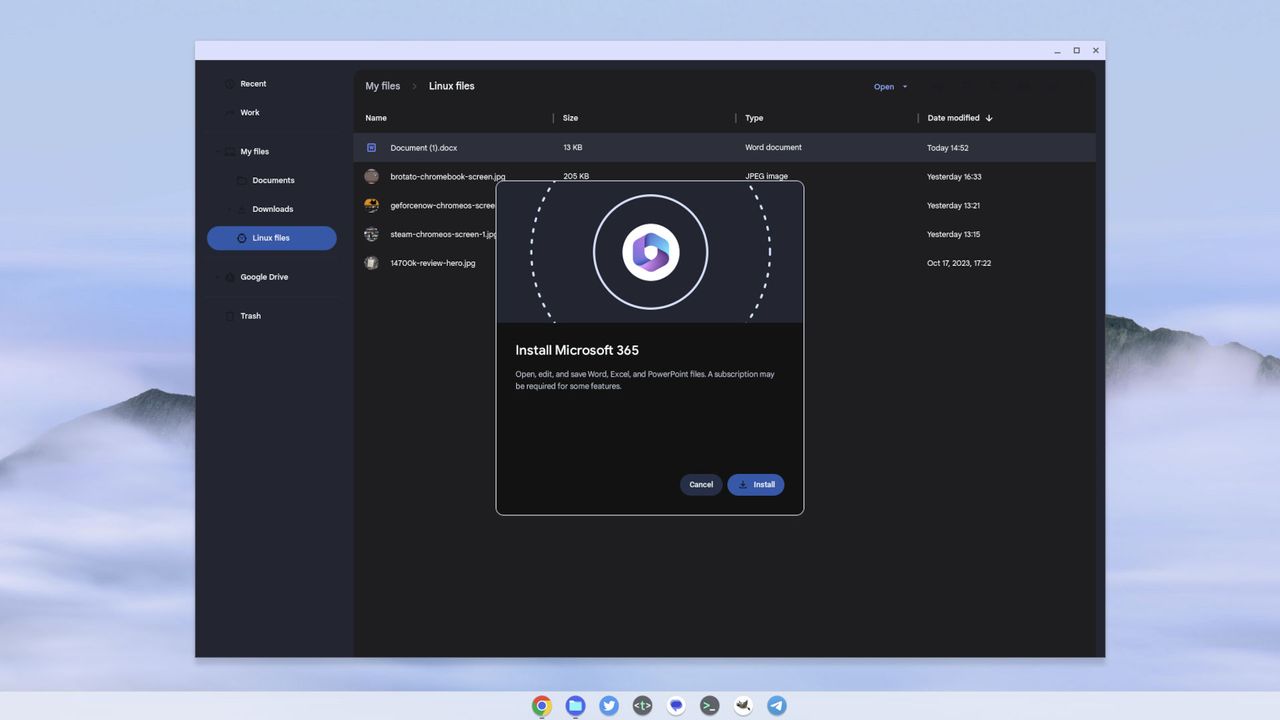This screenshot has height=720, width=1280.
Task: Open the Files app shelf icon
Action: [575, 706]
